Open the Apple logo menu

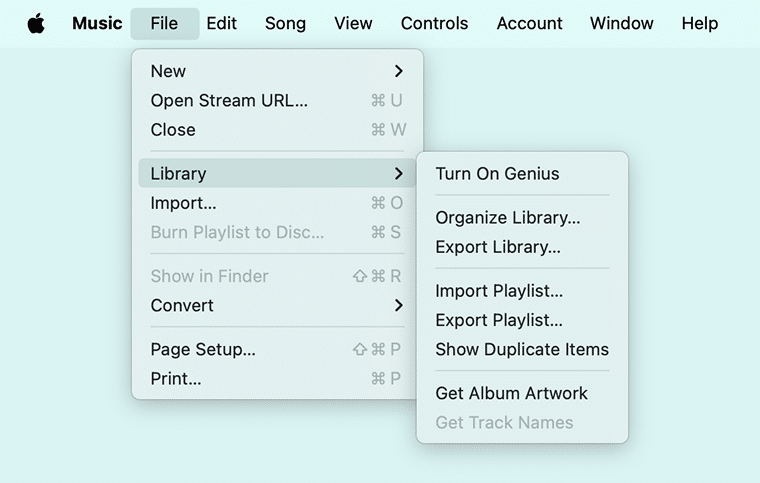pyautogui.click(x=36, y=23)
